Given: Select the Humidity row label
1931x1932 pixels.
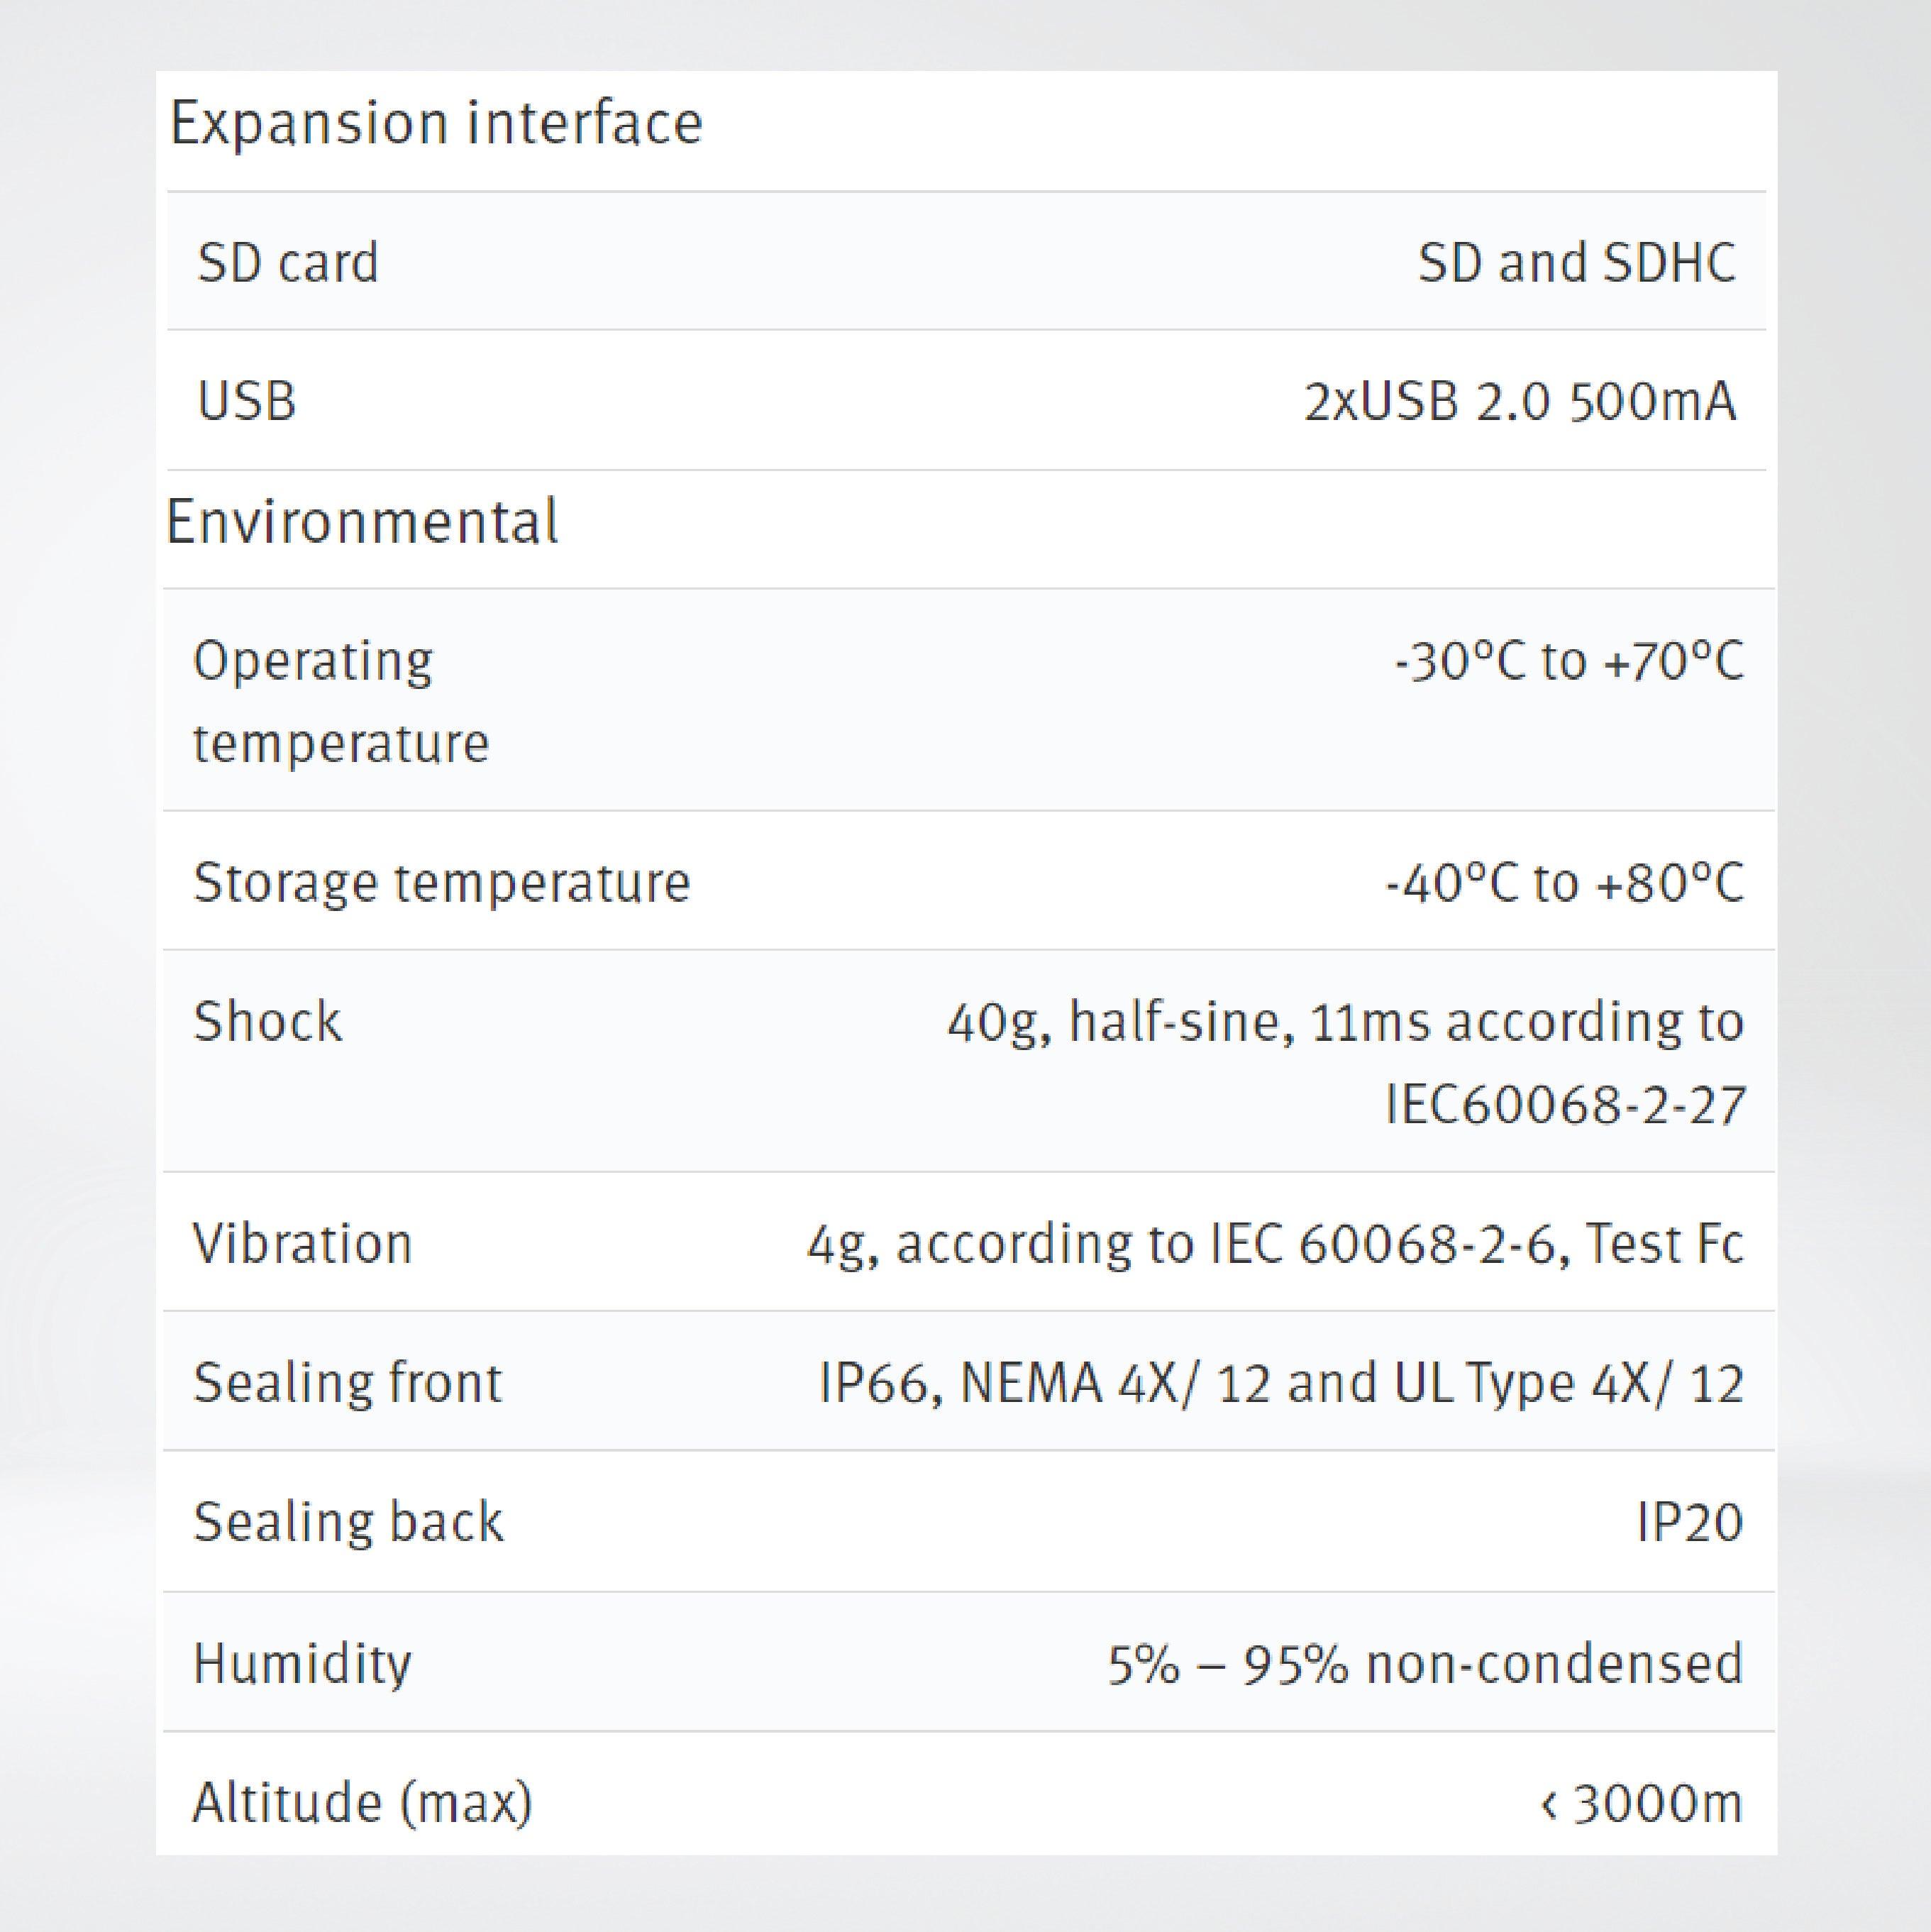Looking at the screenshot, I should 301,1663.
